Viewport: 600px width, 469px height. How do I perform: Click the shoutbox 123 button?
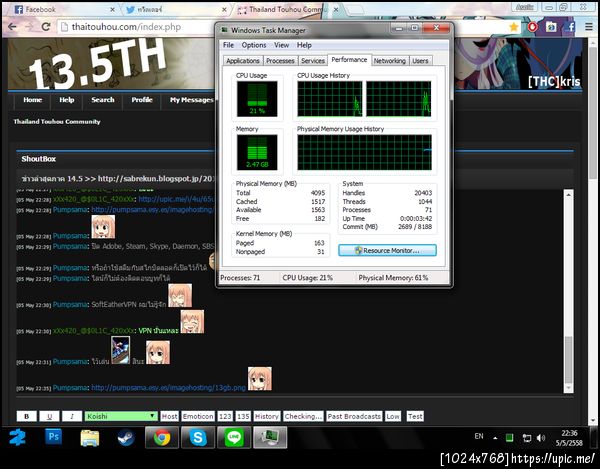(x=225, y=416)
